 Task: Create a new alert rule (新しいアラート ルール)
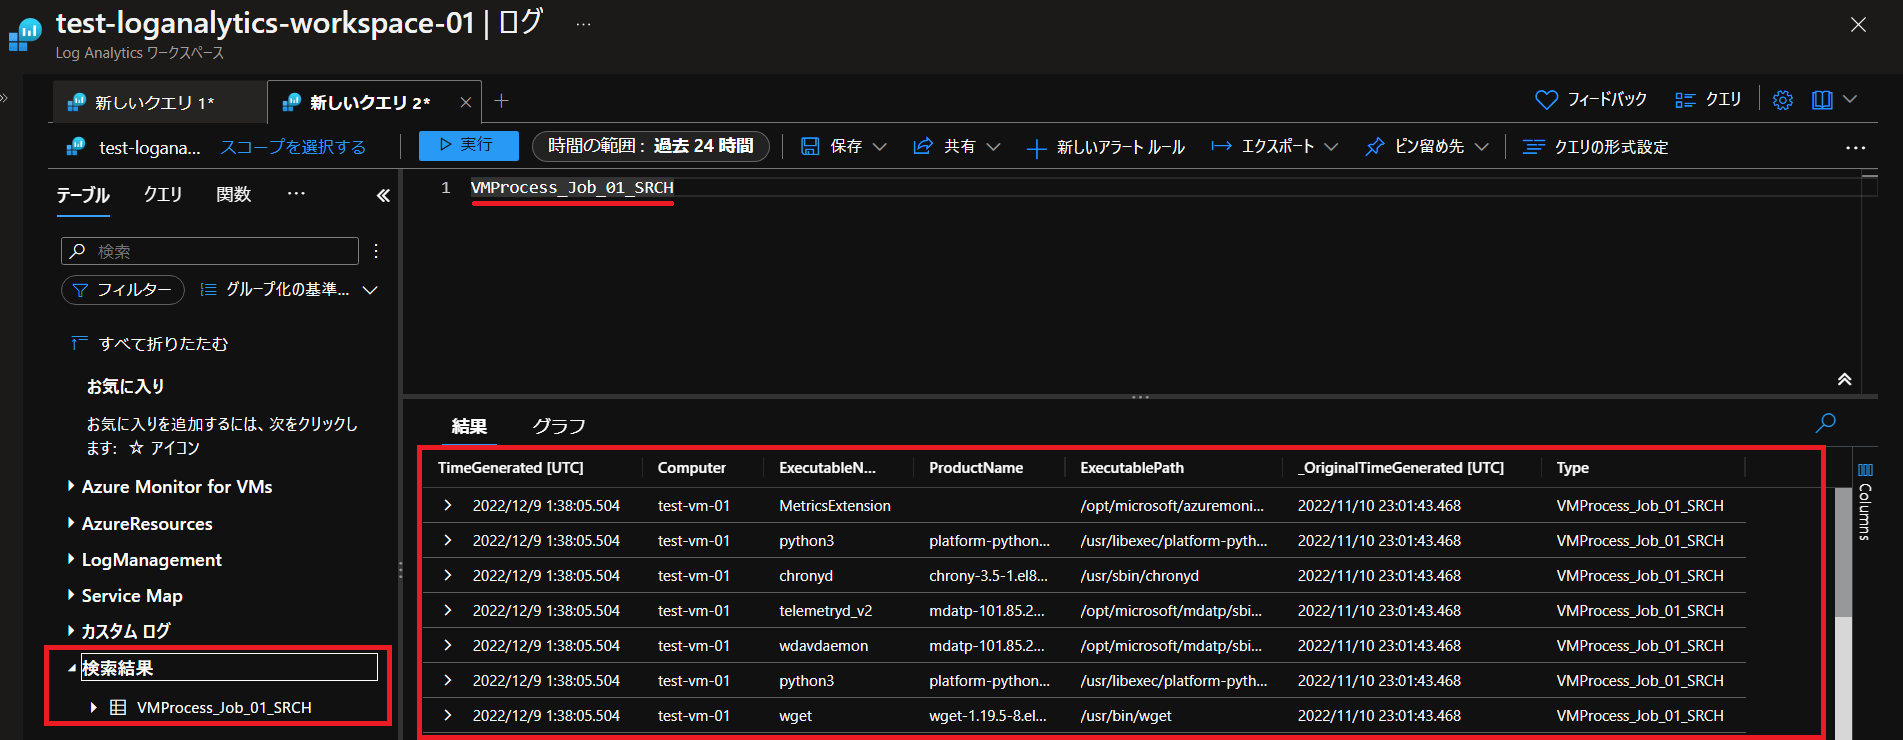(1106, 147)
